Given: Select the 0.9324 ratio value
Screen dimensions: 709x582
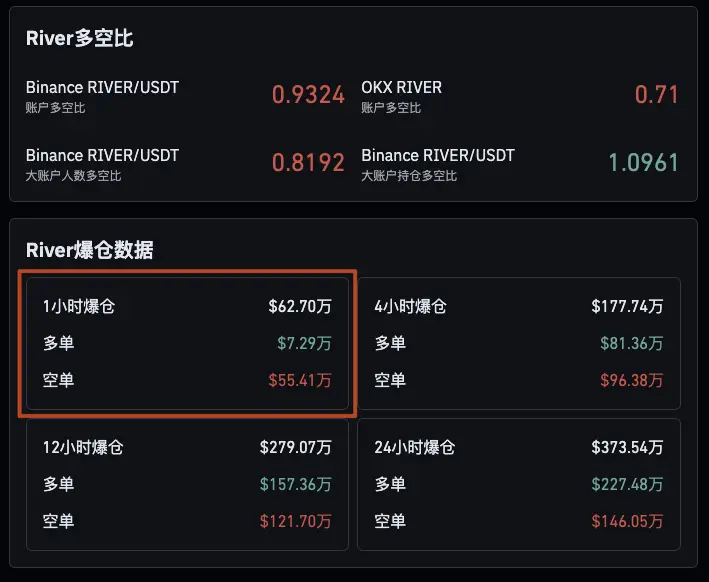Looking at the screenshot, I should click(308, 96).
